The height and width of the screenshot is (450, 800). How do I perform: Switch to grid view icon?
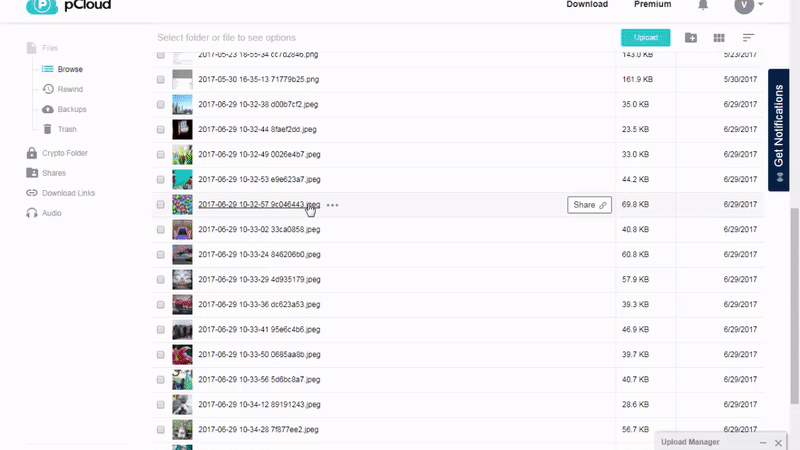(x=719, y=38)
